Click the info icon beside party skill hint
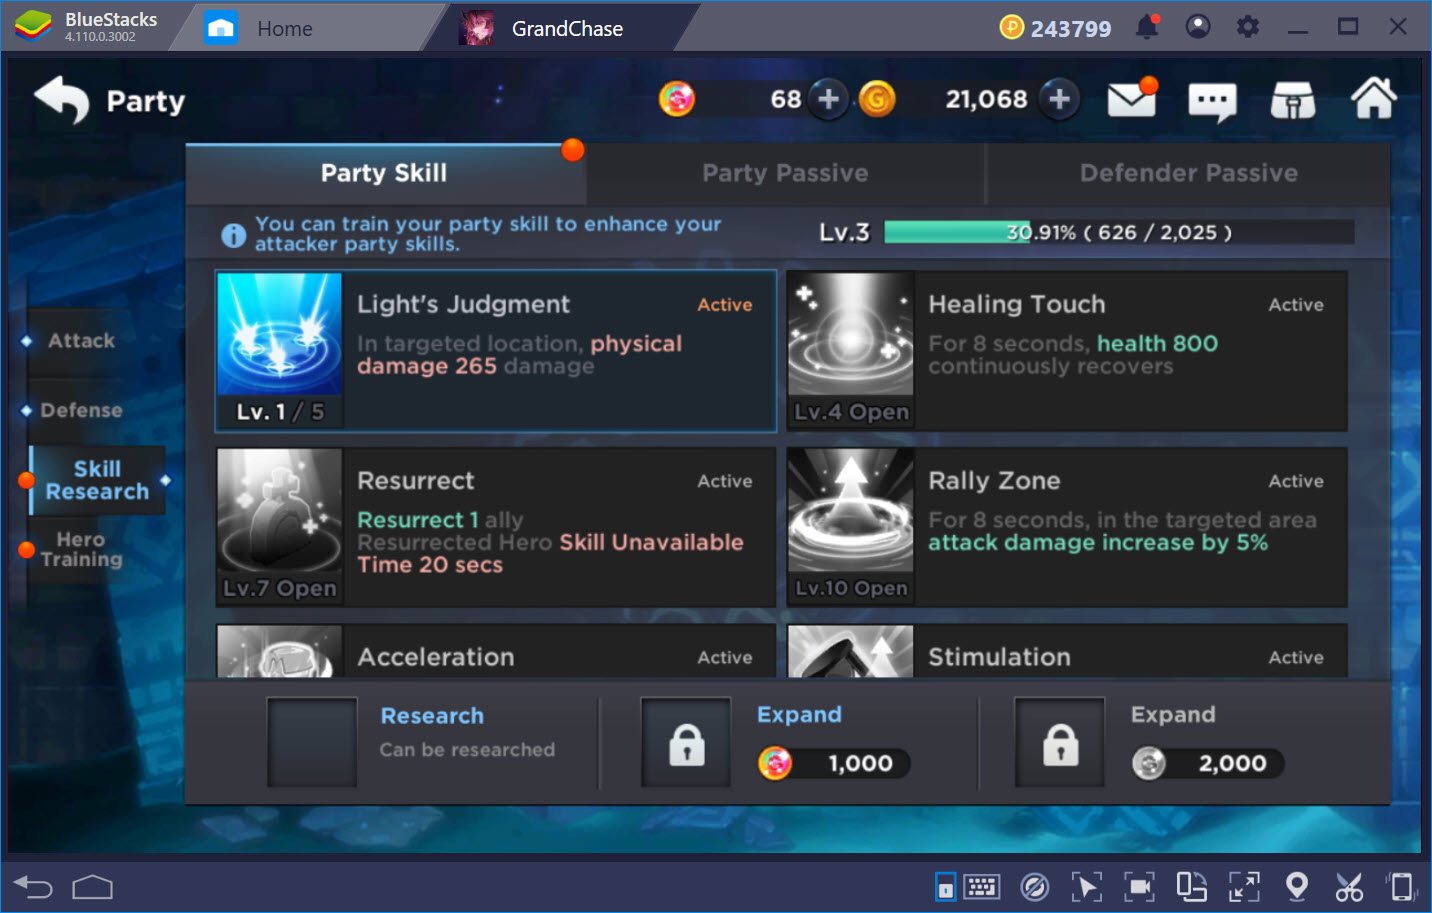The width and height of the screenshot is (1432, 913). [233, 235]
